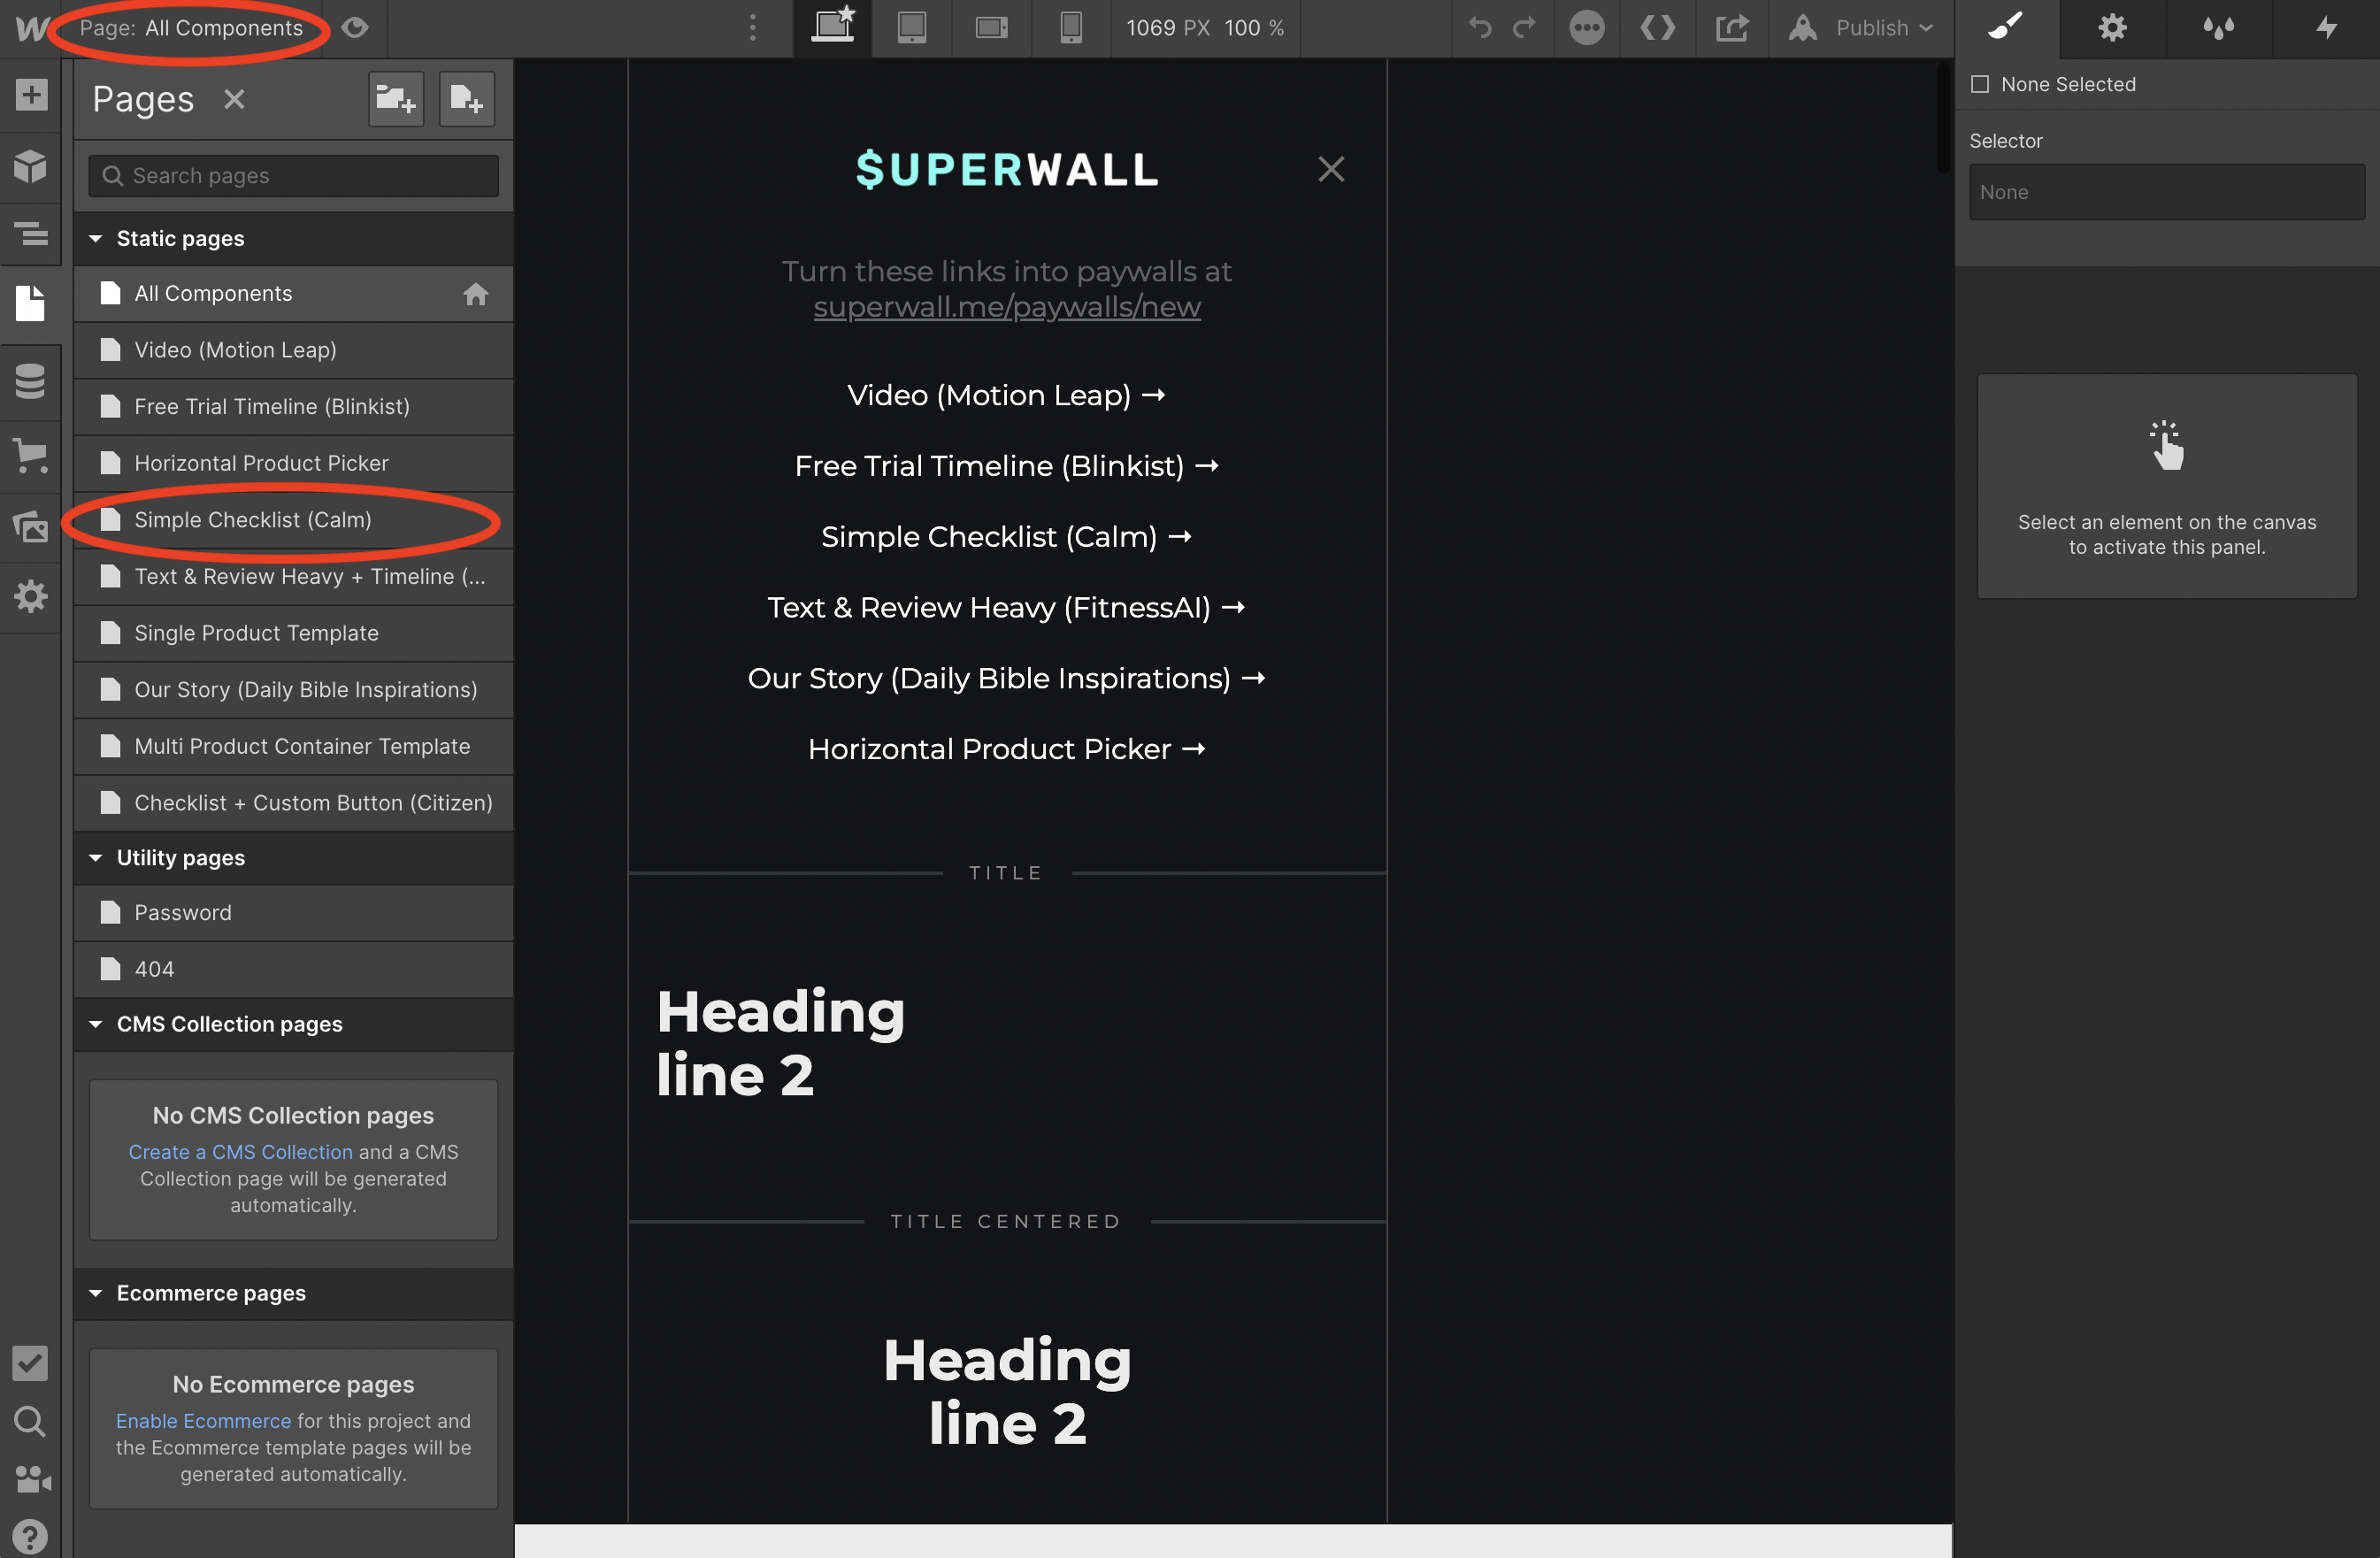Click the undo arrow icon
Viewport: 2380px width, 1558px height.
click(1479, 28)
